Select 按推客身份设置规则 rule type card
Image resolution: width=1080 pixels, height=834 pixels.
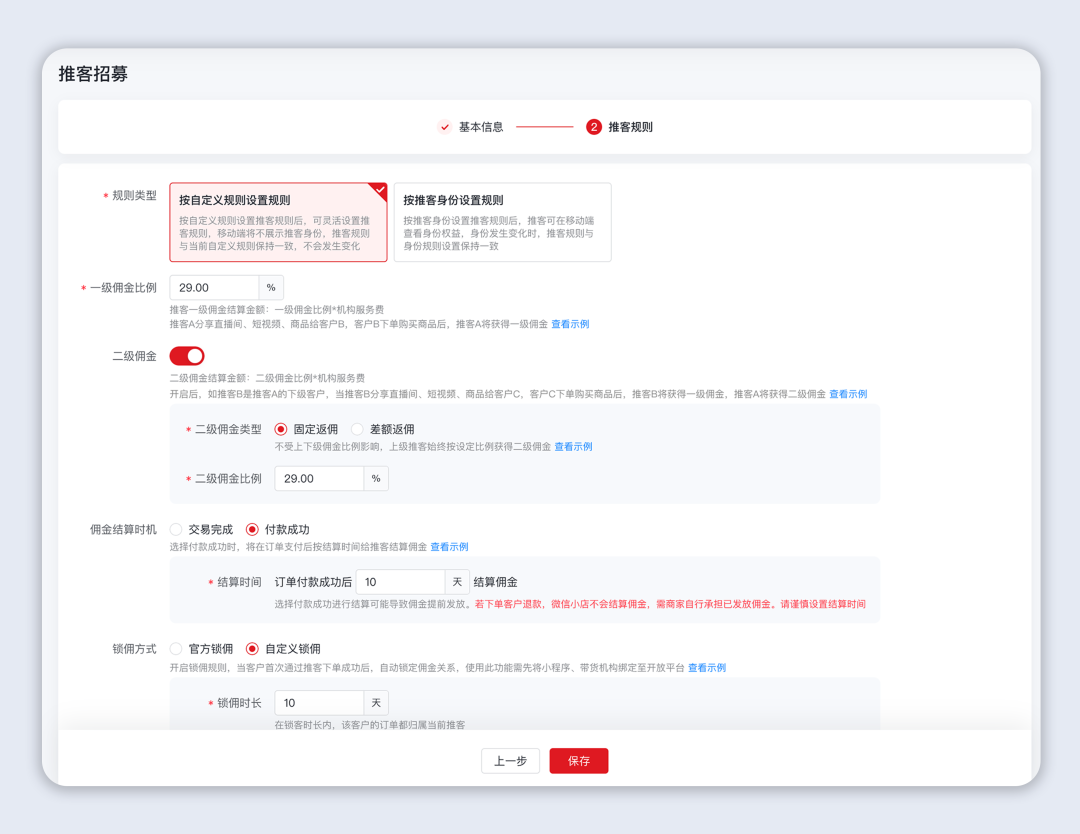[x=502, y=222]
